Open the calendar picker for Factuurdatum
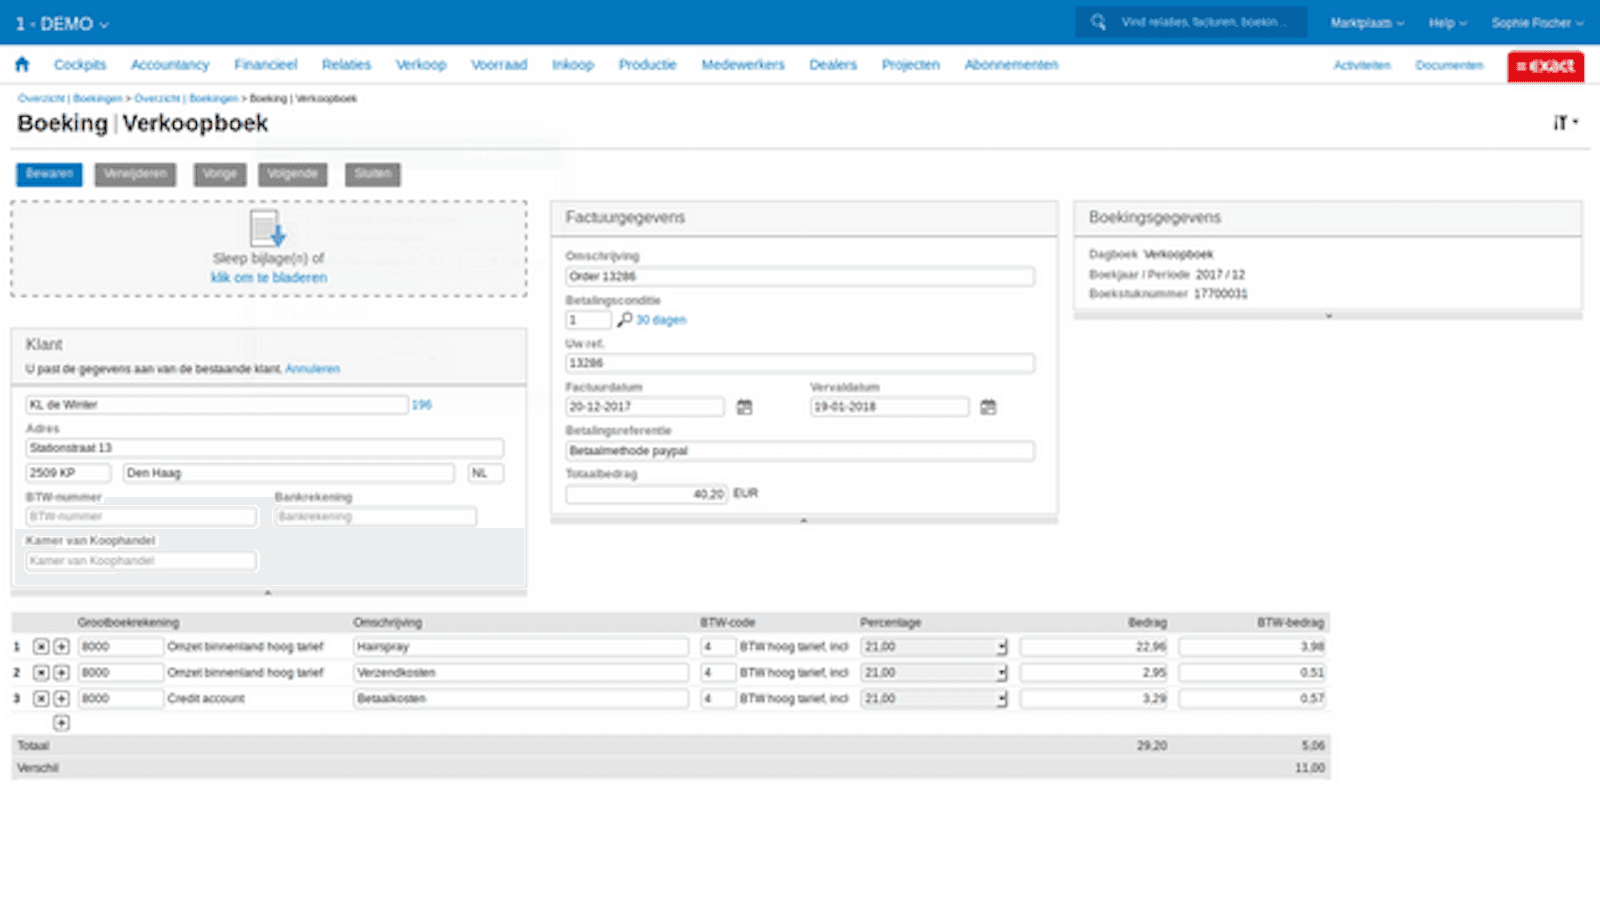 pyautogui.click(x=745, y=406)
